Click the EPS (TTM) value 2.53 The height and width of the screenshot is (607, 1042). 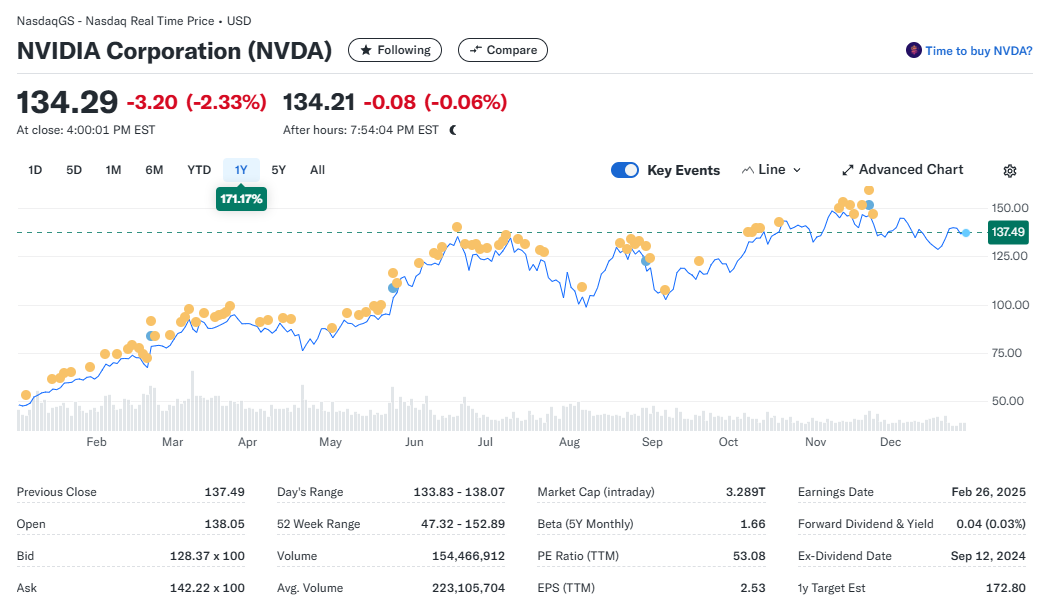coord(753,588)
